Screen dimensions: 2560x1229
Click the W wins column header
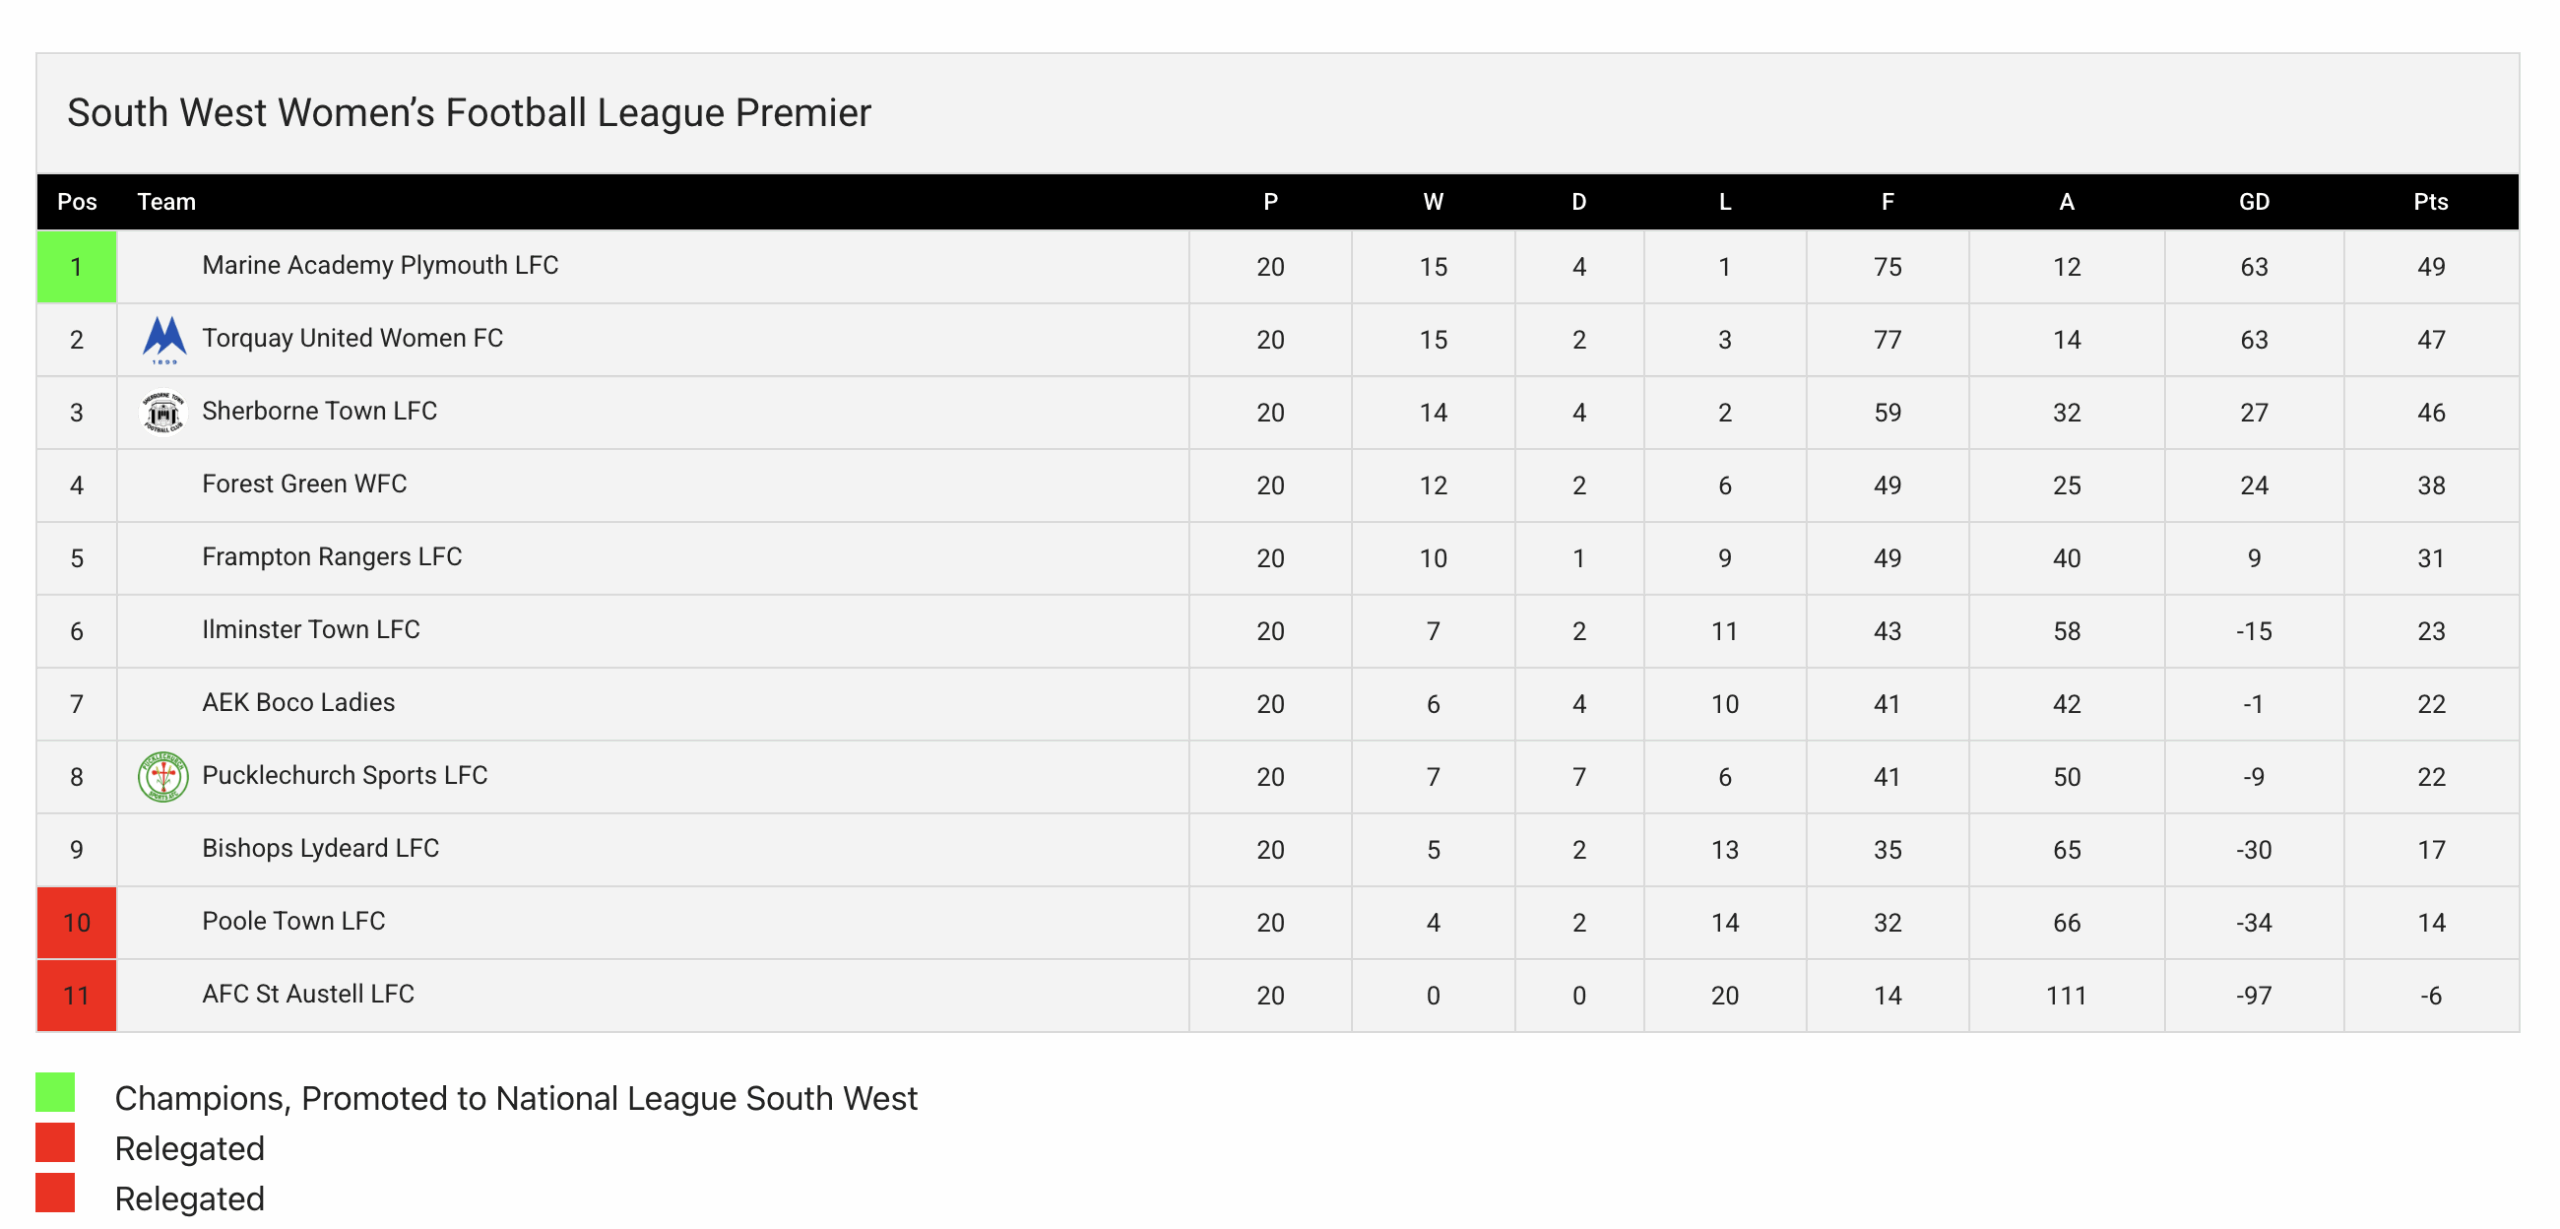1432,202
